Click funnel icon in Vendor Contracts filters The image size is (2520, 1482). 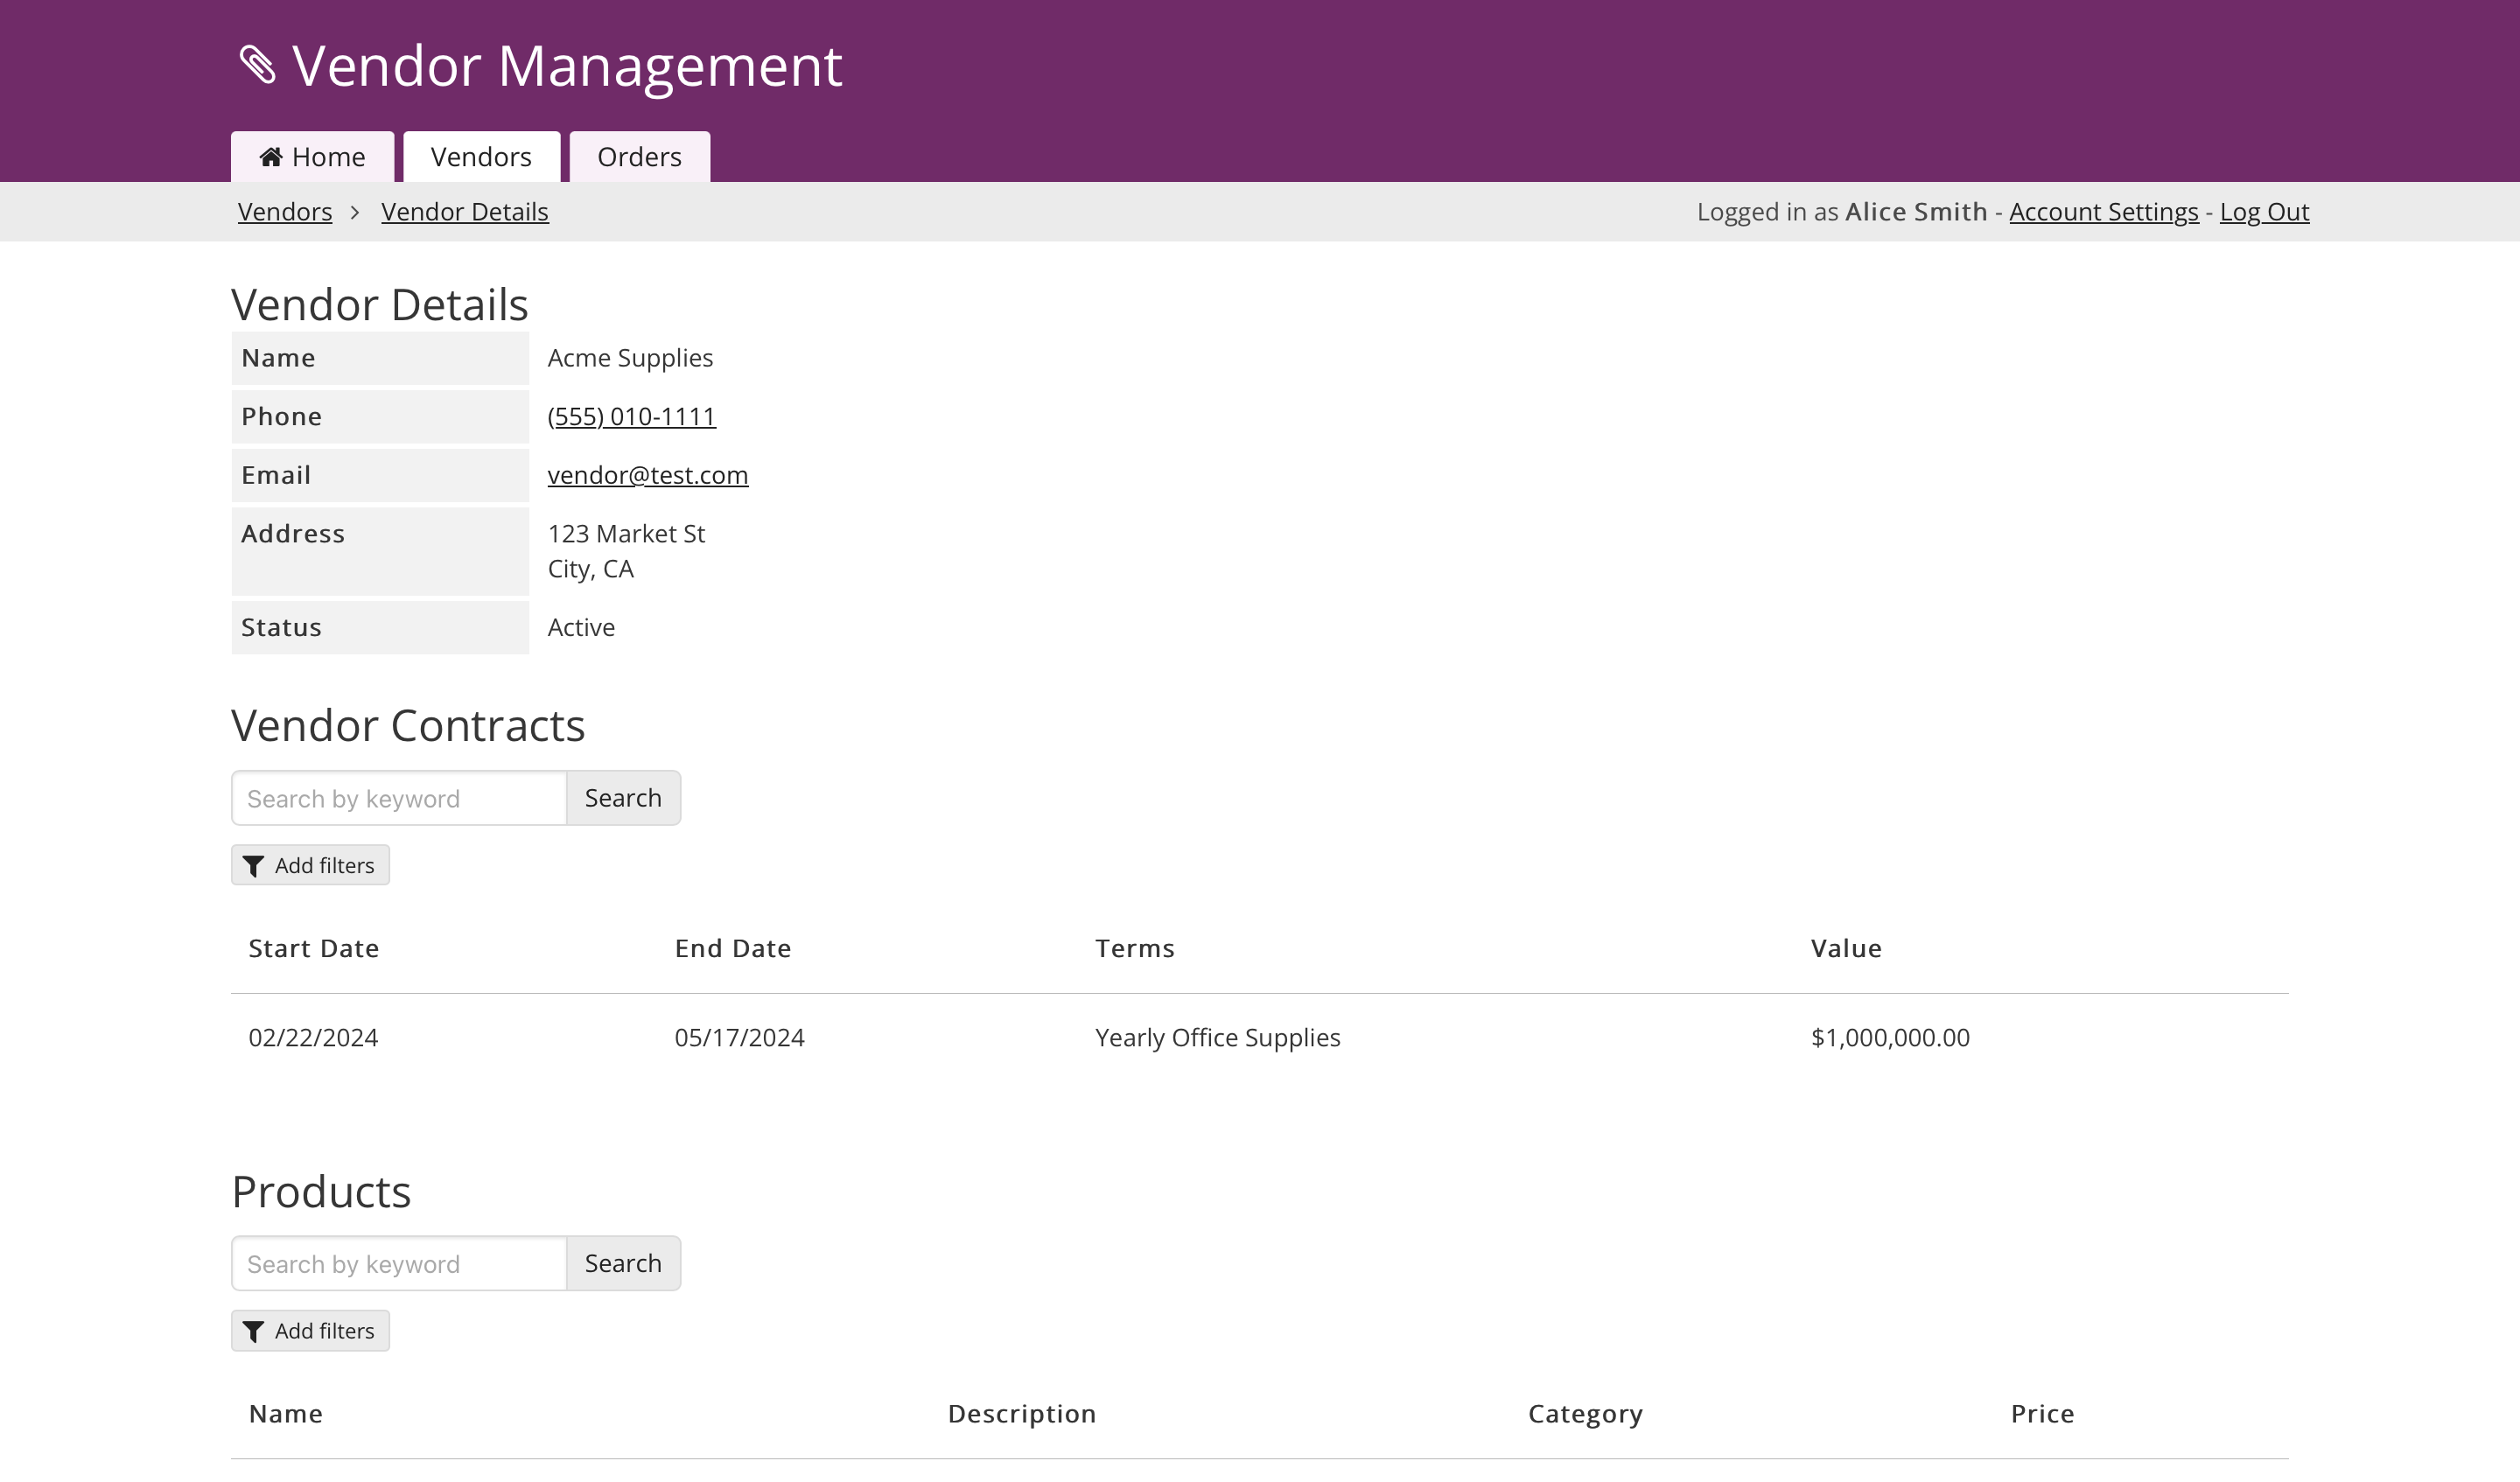254,866
